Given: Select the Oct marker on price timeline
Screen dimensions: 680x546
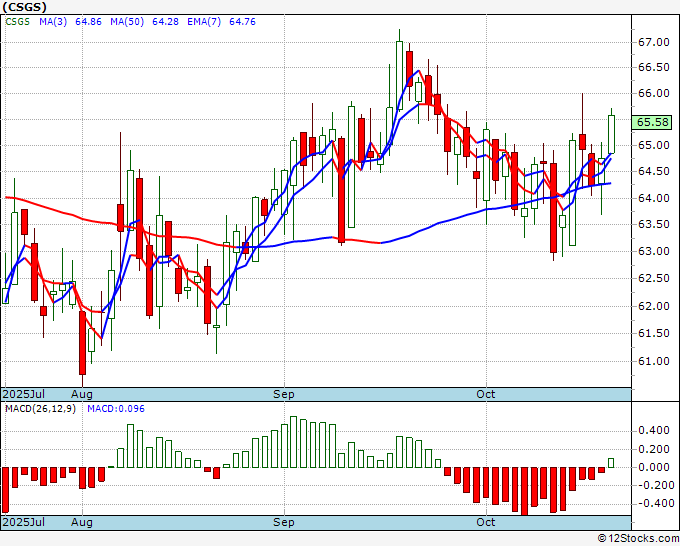Looking at the screenshot, I should click(x=486, y=395).
